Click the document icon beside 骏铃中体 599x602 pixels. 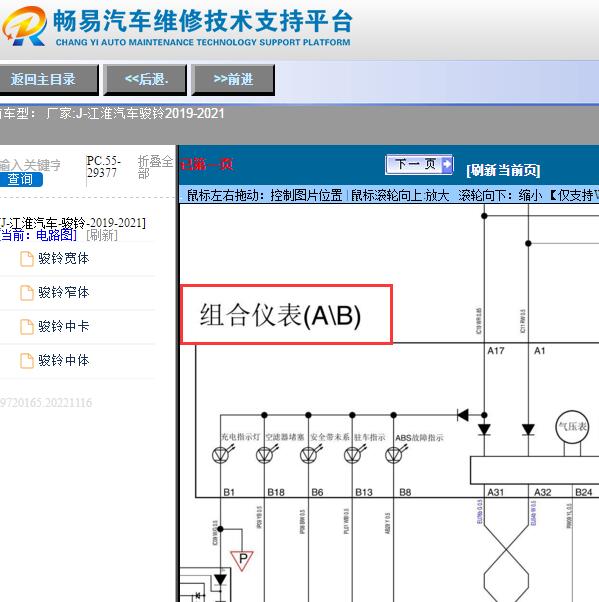(x=26, y=361)
